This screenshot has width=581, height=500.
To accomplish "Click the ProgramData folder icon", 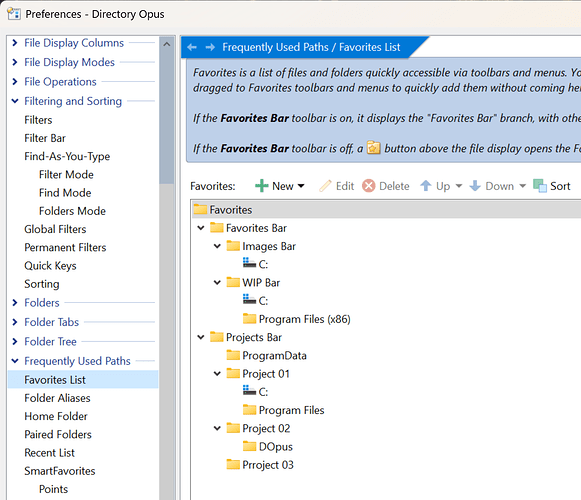I will point(233,355).
